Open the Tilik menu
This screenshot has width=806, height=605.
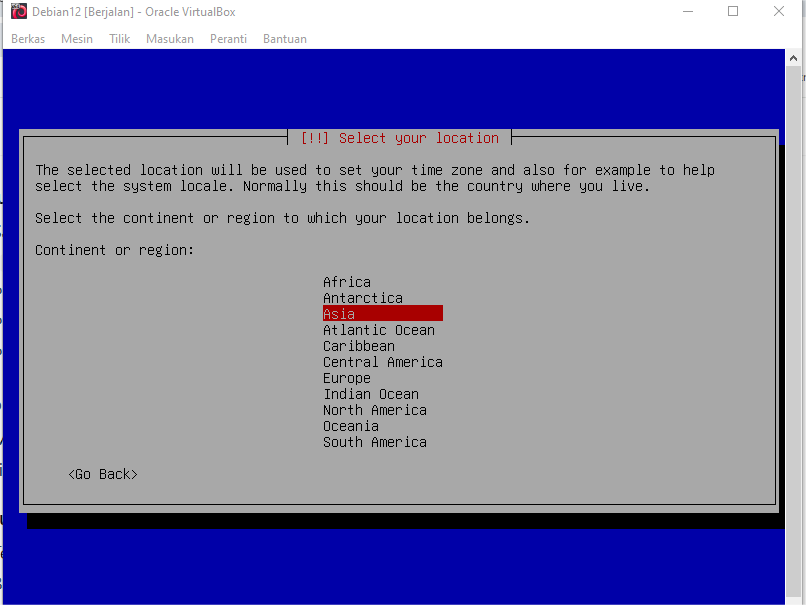click(120, 39)
